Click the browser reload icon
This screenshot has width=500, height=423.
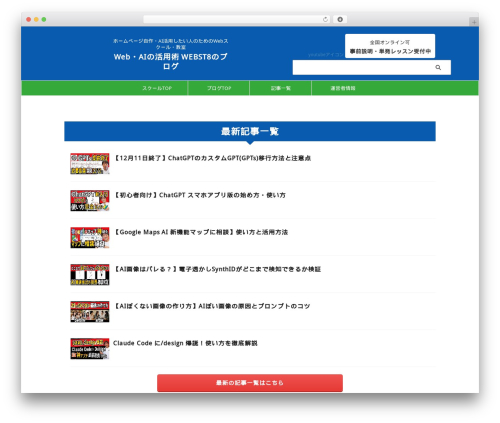[325, 20]
